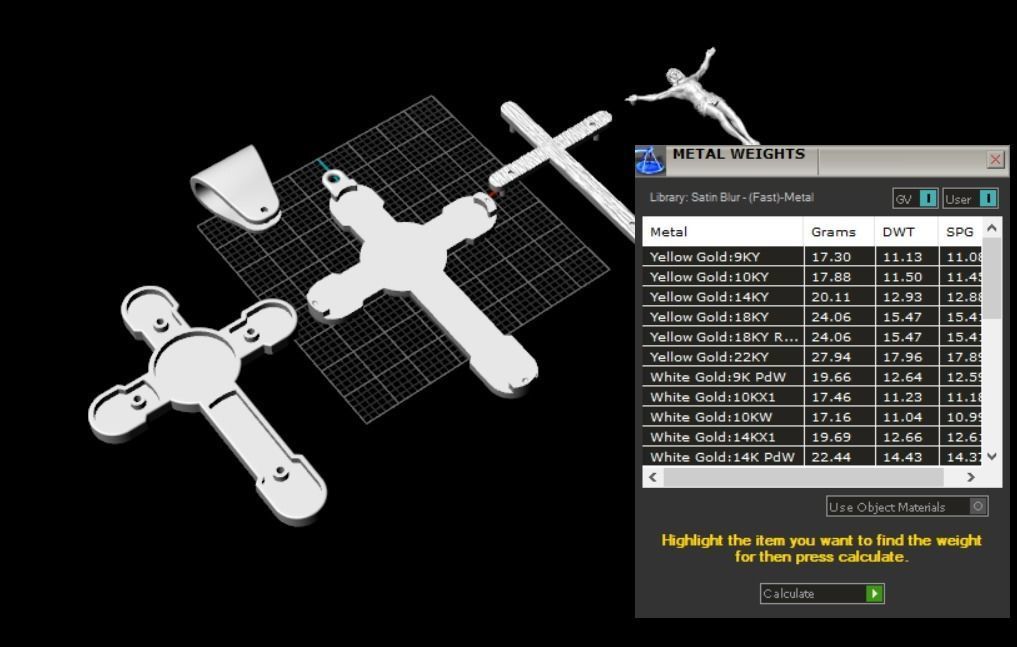Sort by the Grams column header
Viewport: 1017px width, 647px height.
[839, 232]
